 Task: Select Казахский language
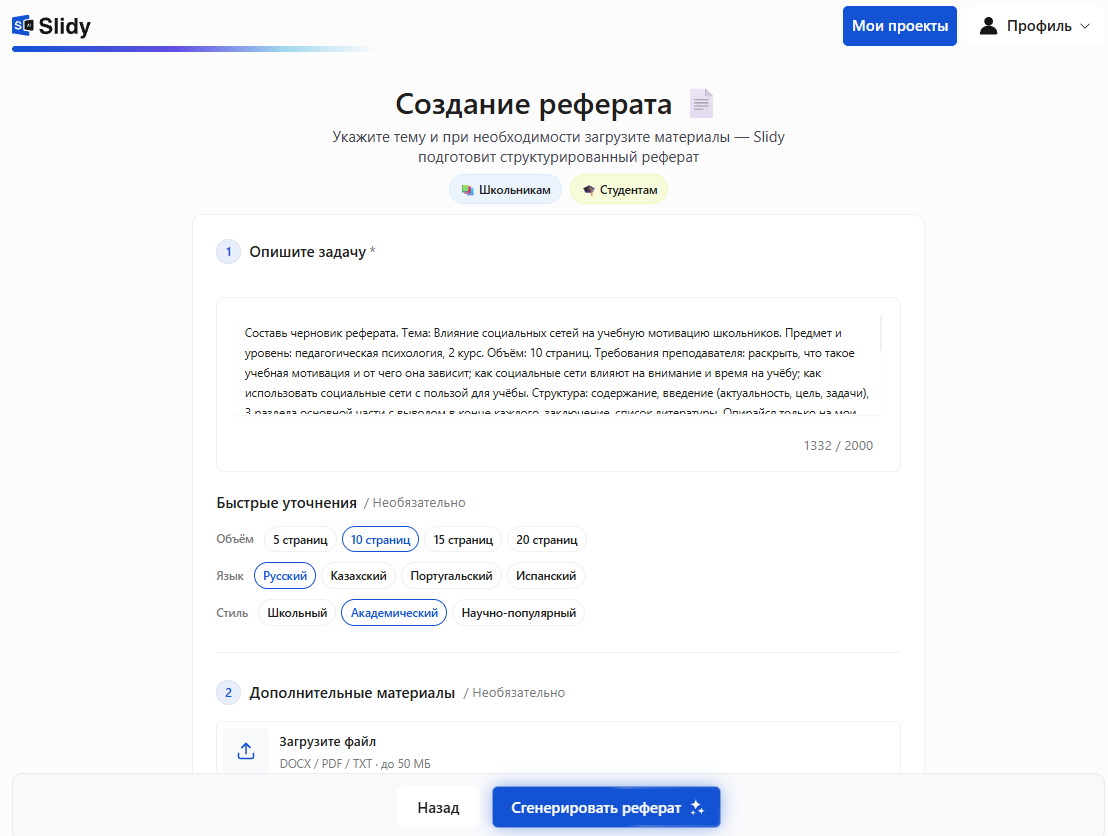358,576
